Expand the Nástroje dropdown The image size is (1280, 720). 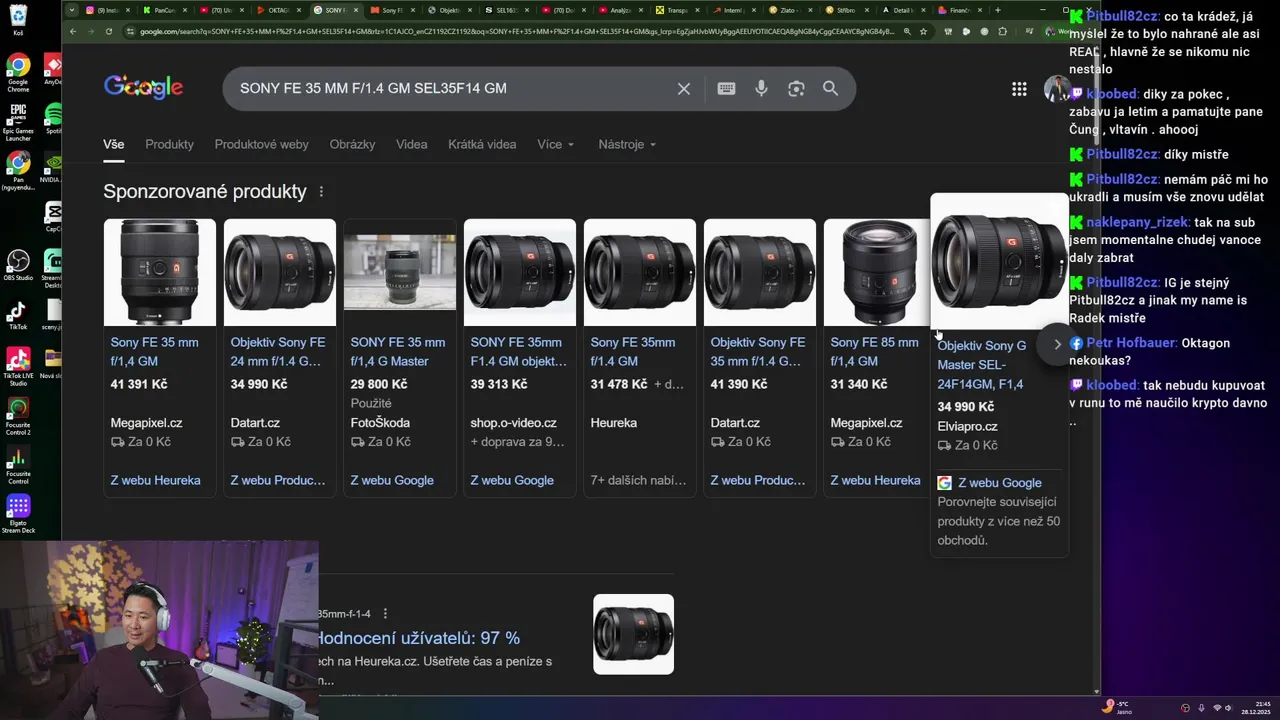[x=627, y=144]
